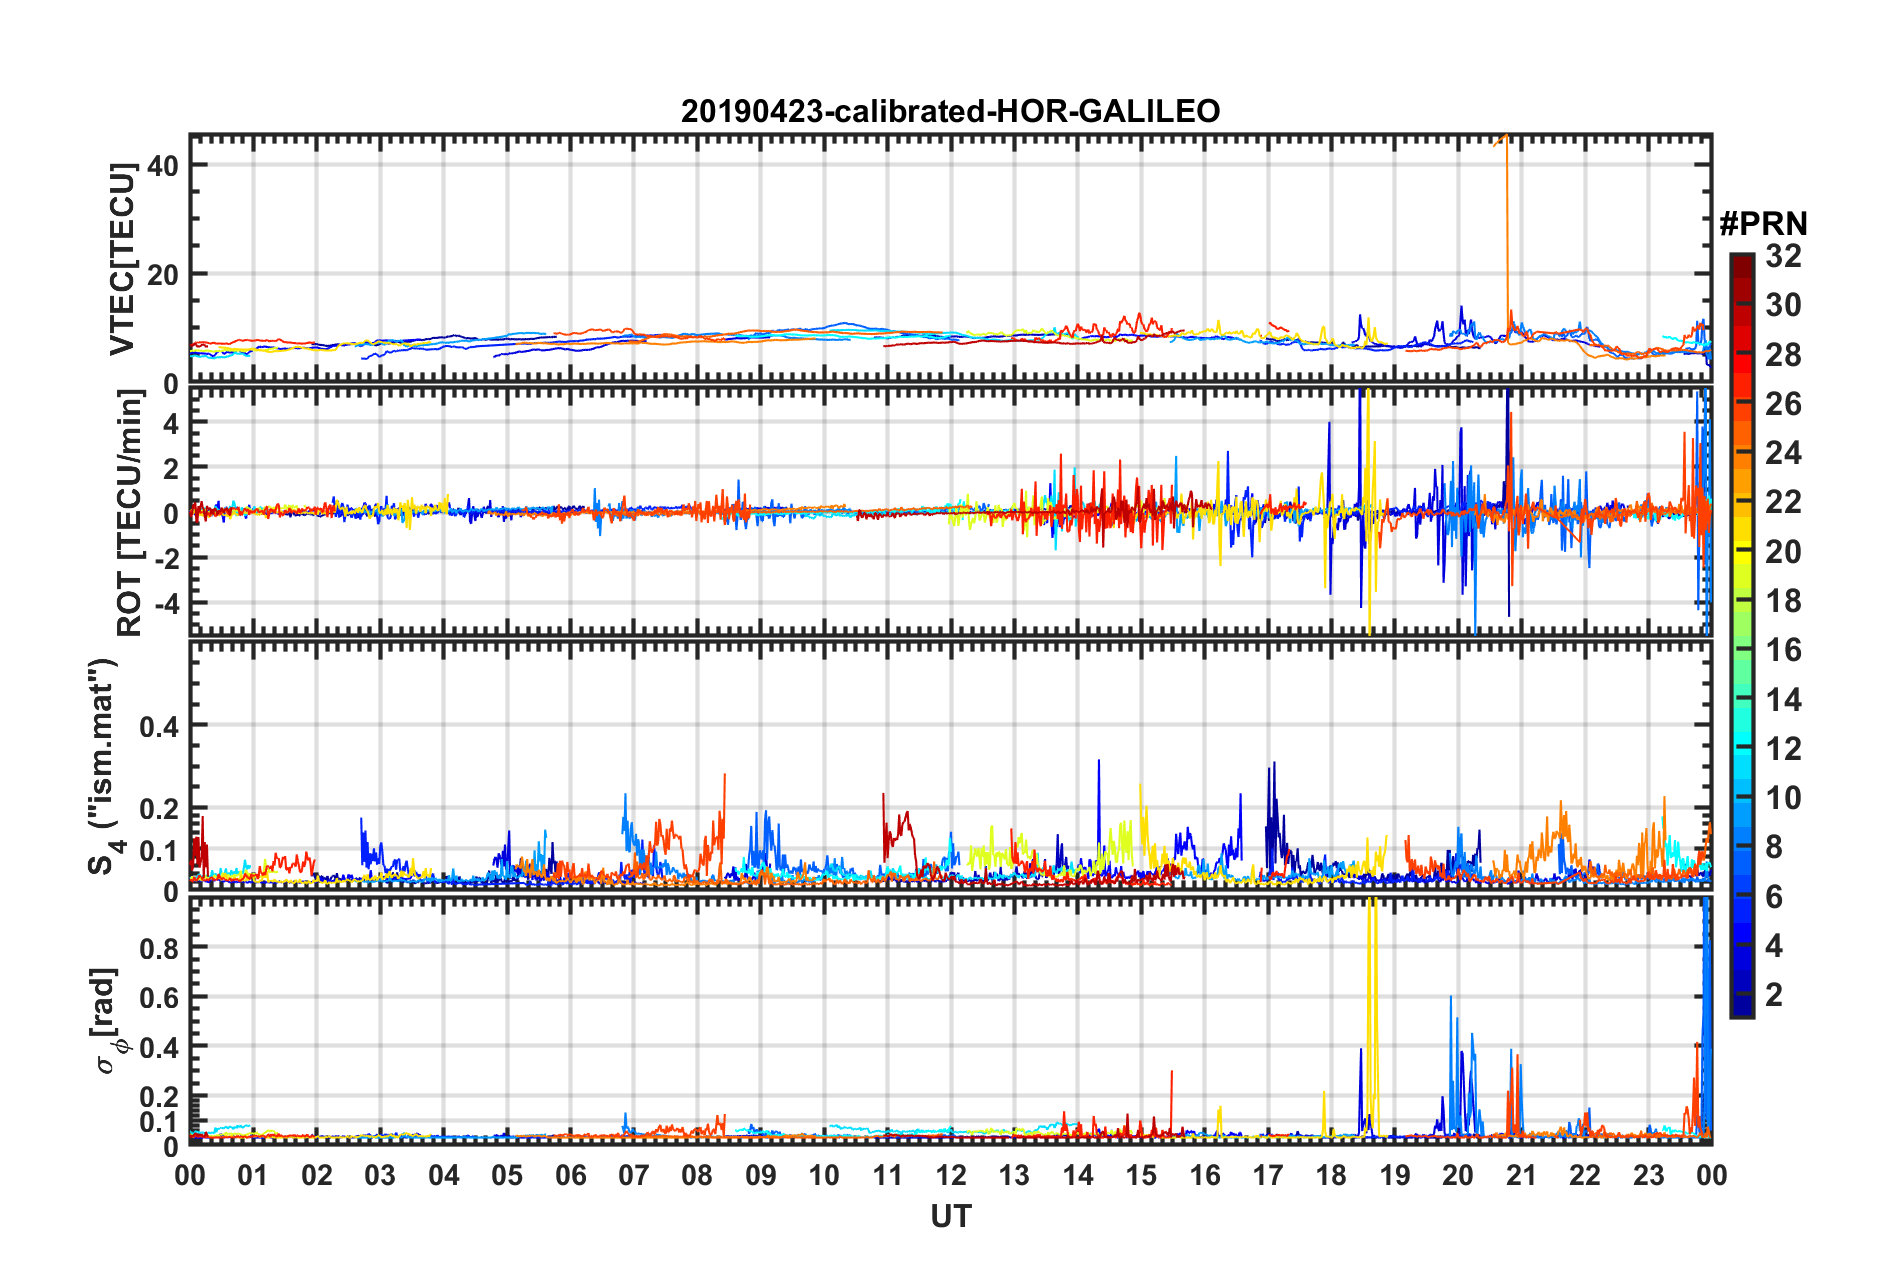The width and height of the screenshot is (1902, 1272).
Task: Click the dark red top of the PRN colorbar
Action: 1742,263
